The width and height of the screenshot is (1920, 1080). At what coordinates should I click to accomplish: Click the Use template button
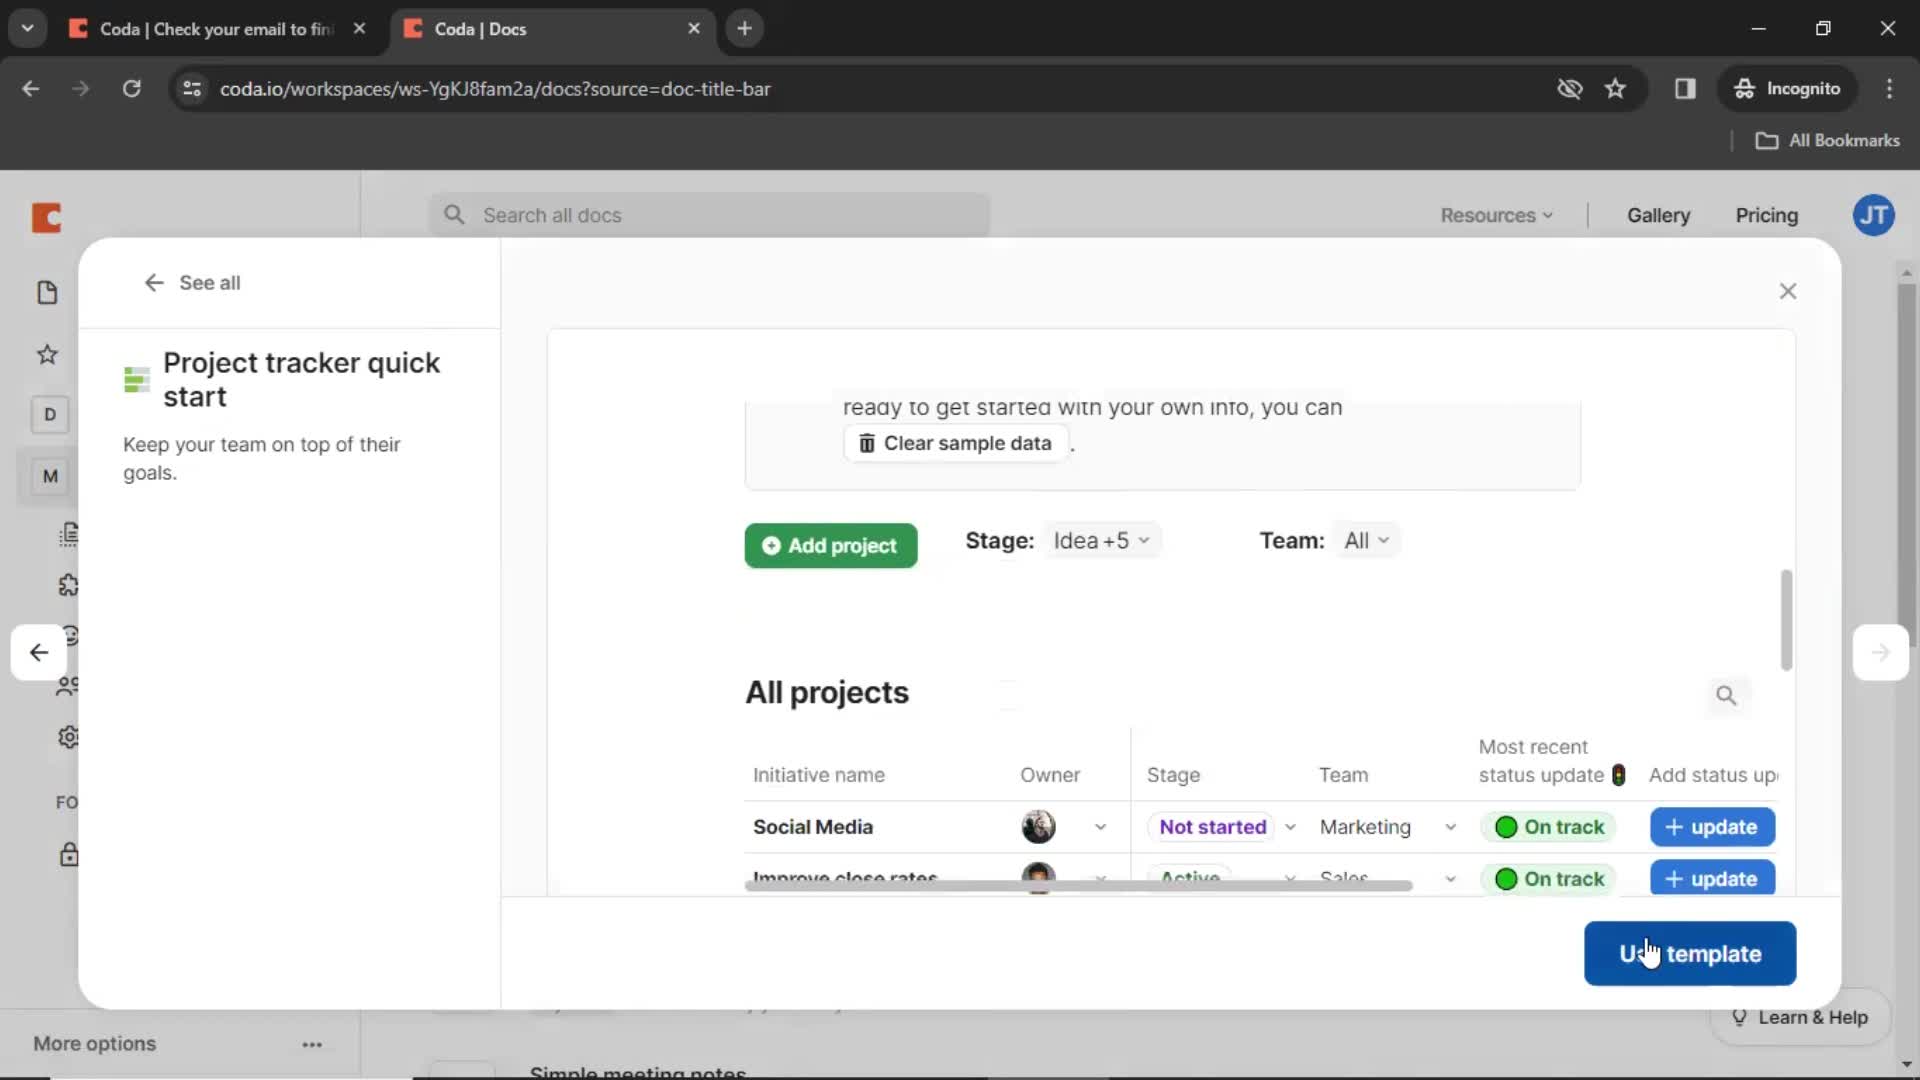coord(1689,952)
